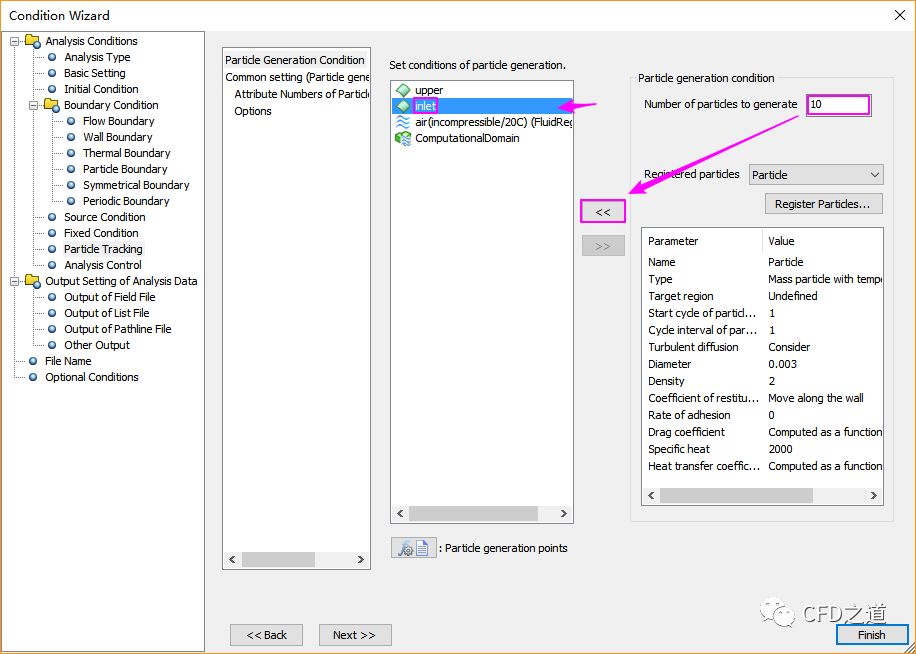
Task: Click the ComputationalDomain icon
Action: coord(403,138)
